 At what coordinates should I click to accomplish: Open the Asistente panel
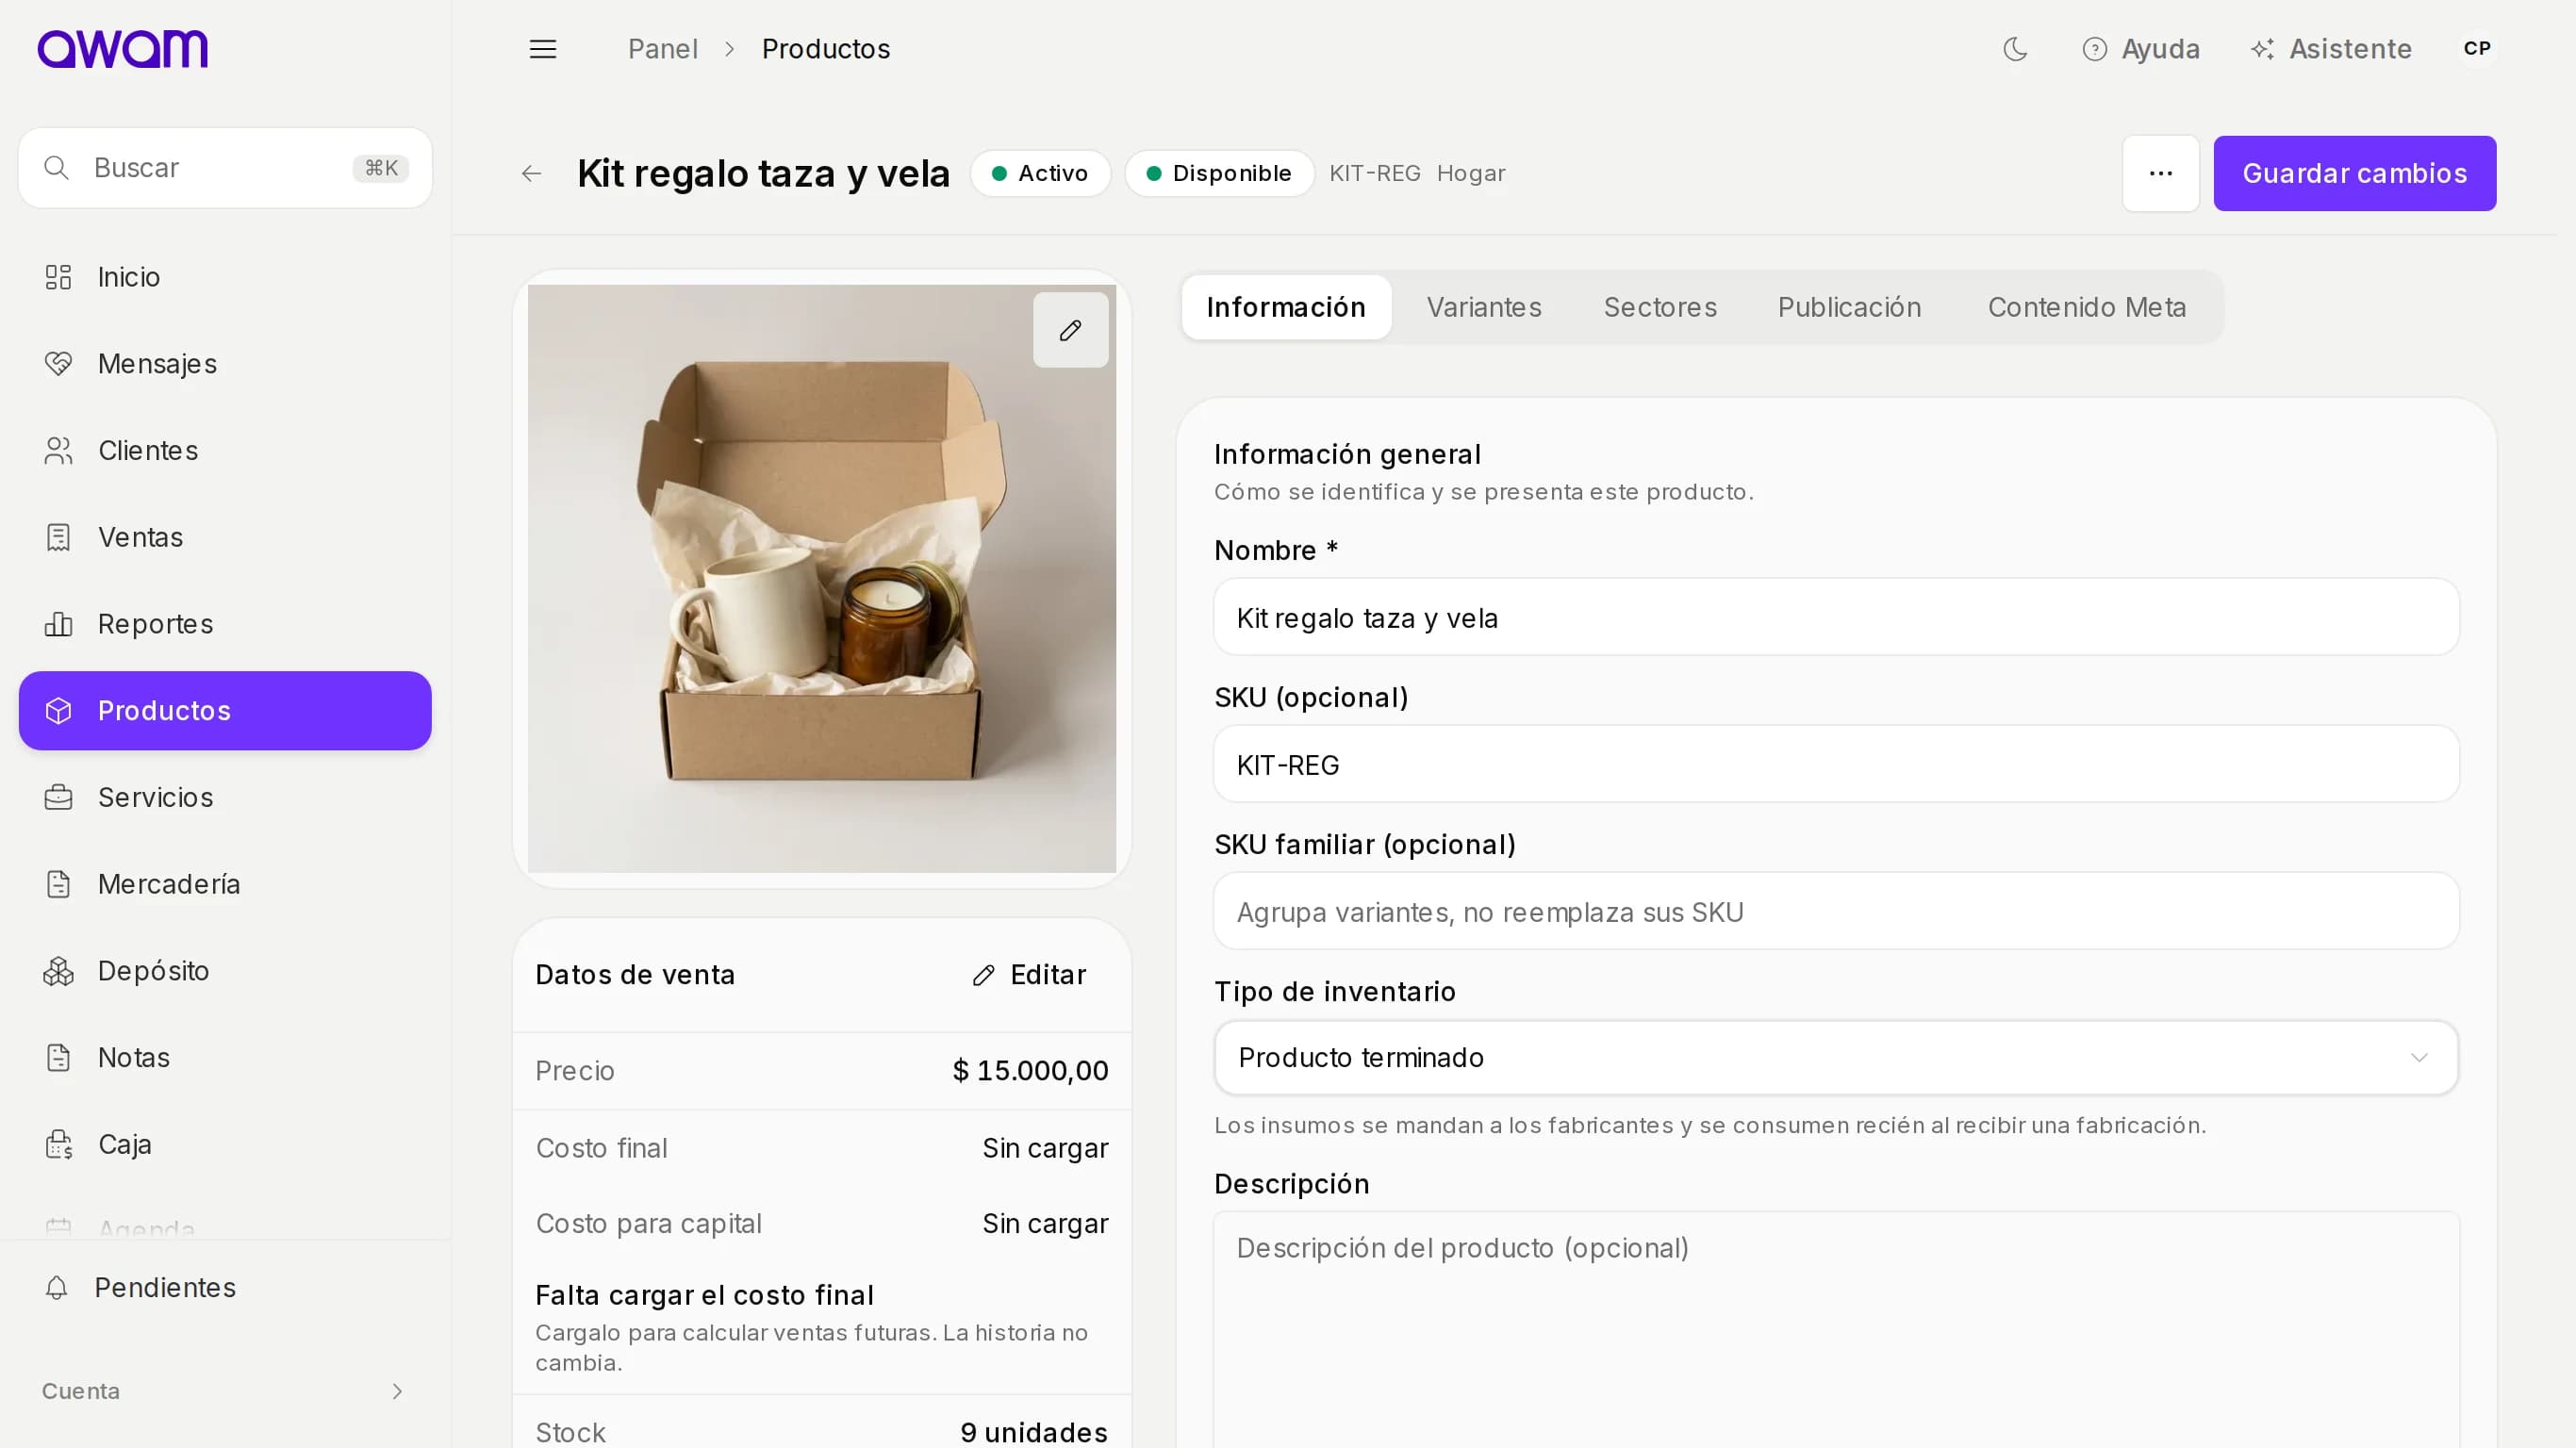[x=2331, y=49]
